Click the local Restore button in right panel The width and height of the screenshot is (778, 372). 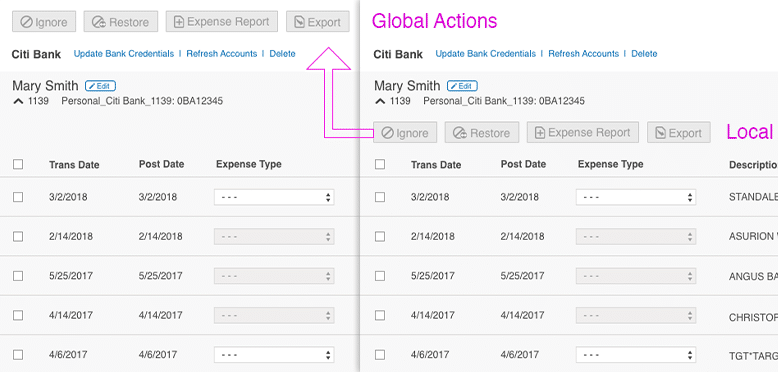482,133
